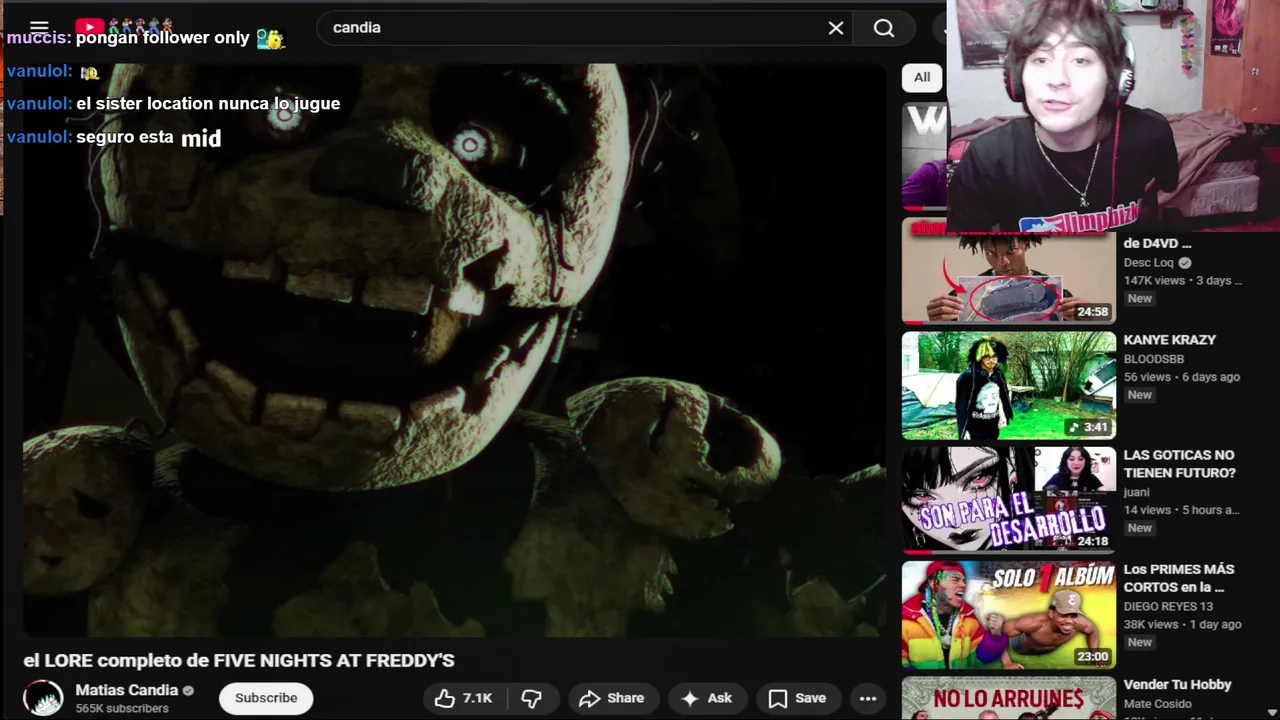The height and width of the screenshot is (720, 1280).
Task: Open KANYE KRAZY video title
Action: tap(1170, 340)
